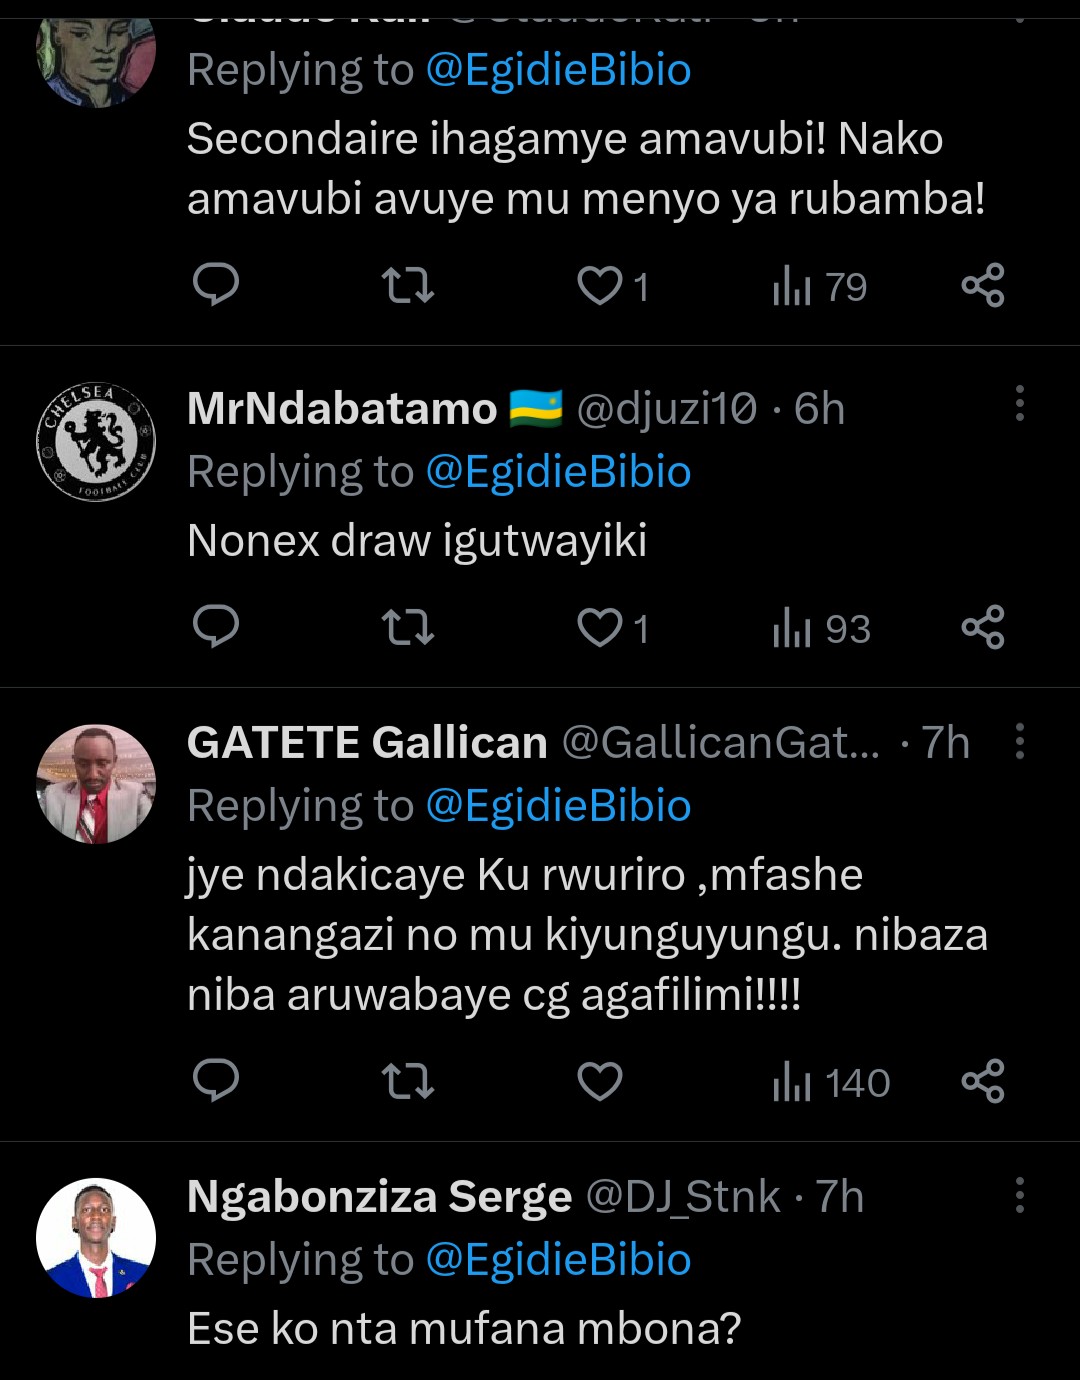This screenshot has width=1080, height=1380.
Task: Open @EgidieBibio link in Ngabonziza Serge's reply
Action: click(x=558, y=1260)
